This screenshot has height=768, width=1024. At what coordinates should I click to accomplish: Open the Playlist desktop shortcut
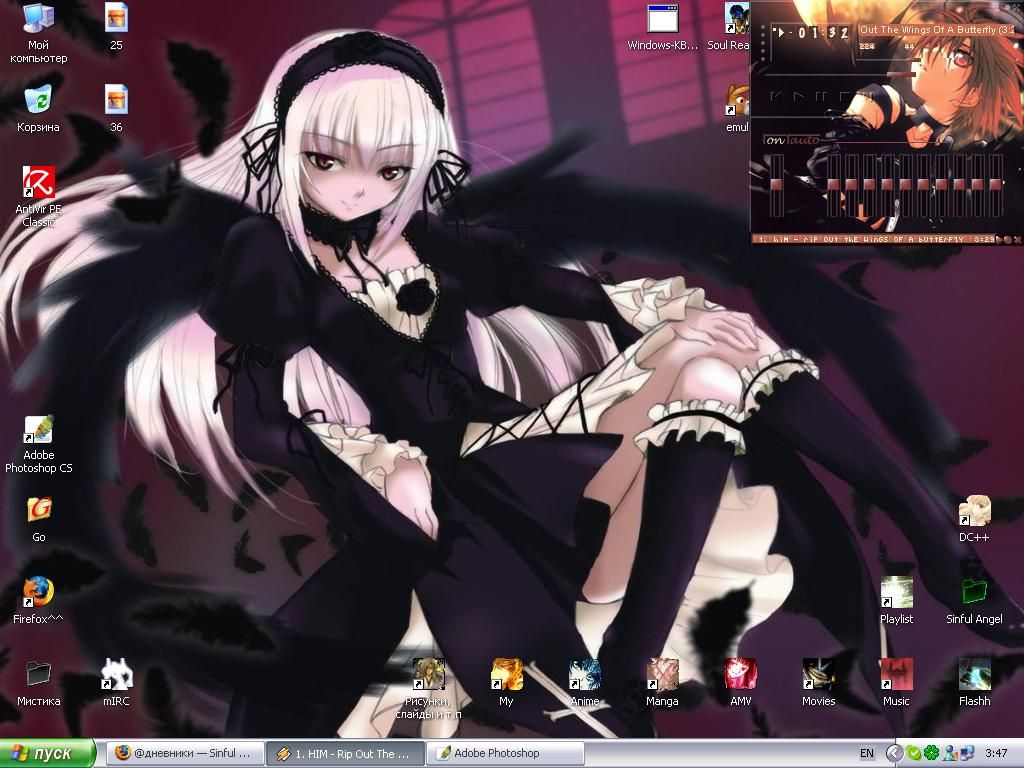tap(896, 601)
